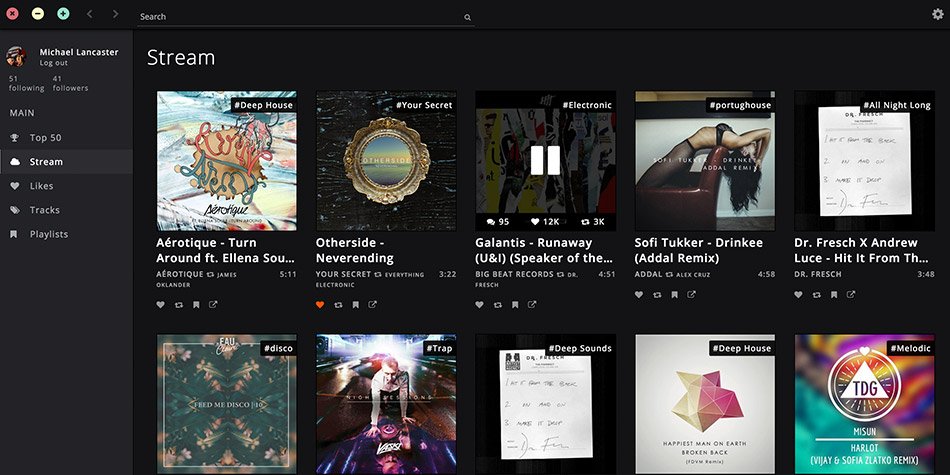Open Likes in the sidebar
The height and width of the screenshot is (475, 950).
pos(66,186)
